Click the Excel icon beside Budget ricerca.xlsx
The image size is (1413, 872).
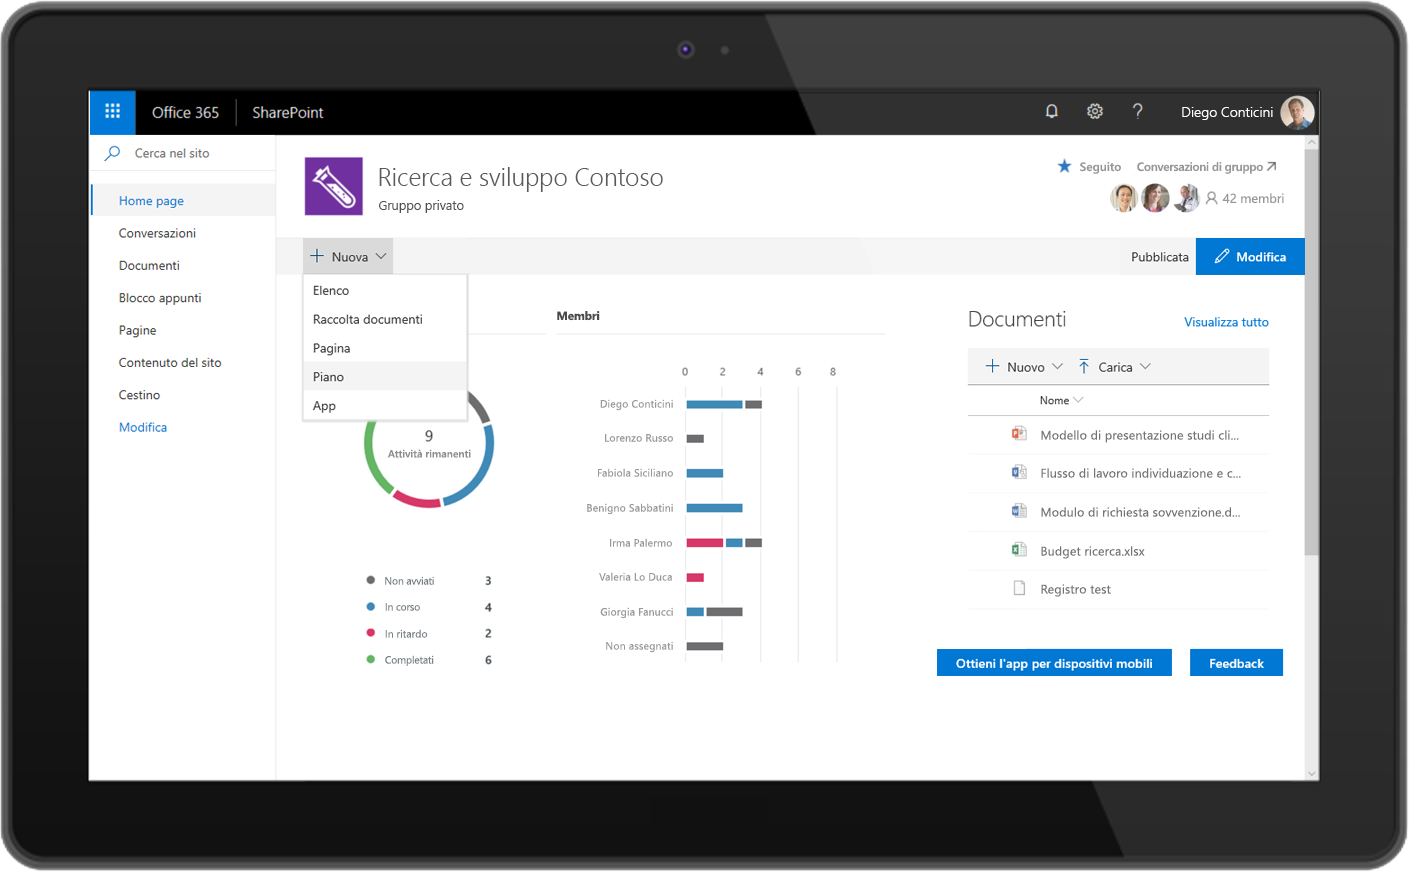coord(1018,550)
